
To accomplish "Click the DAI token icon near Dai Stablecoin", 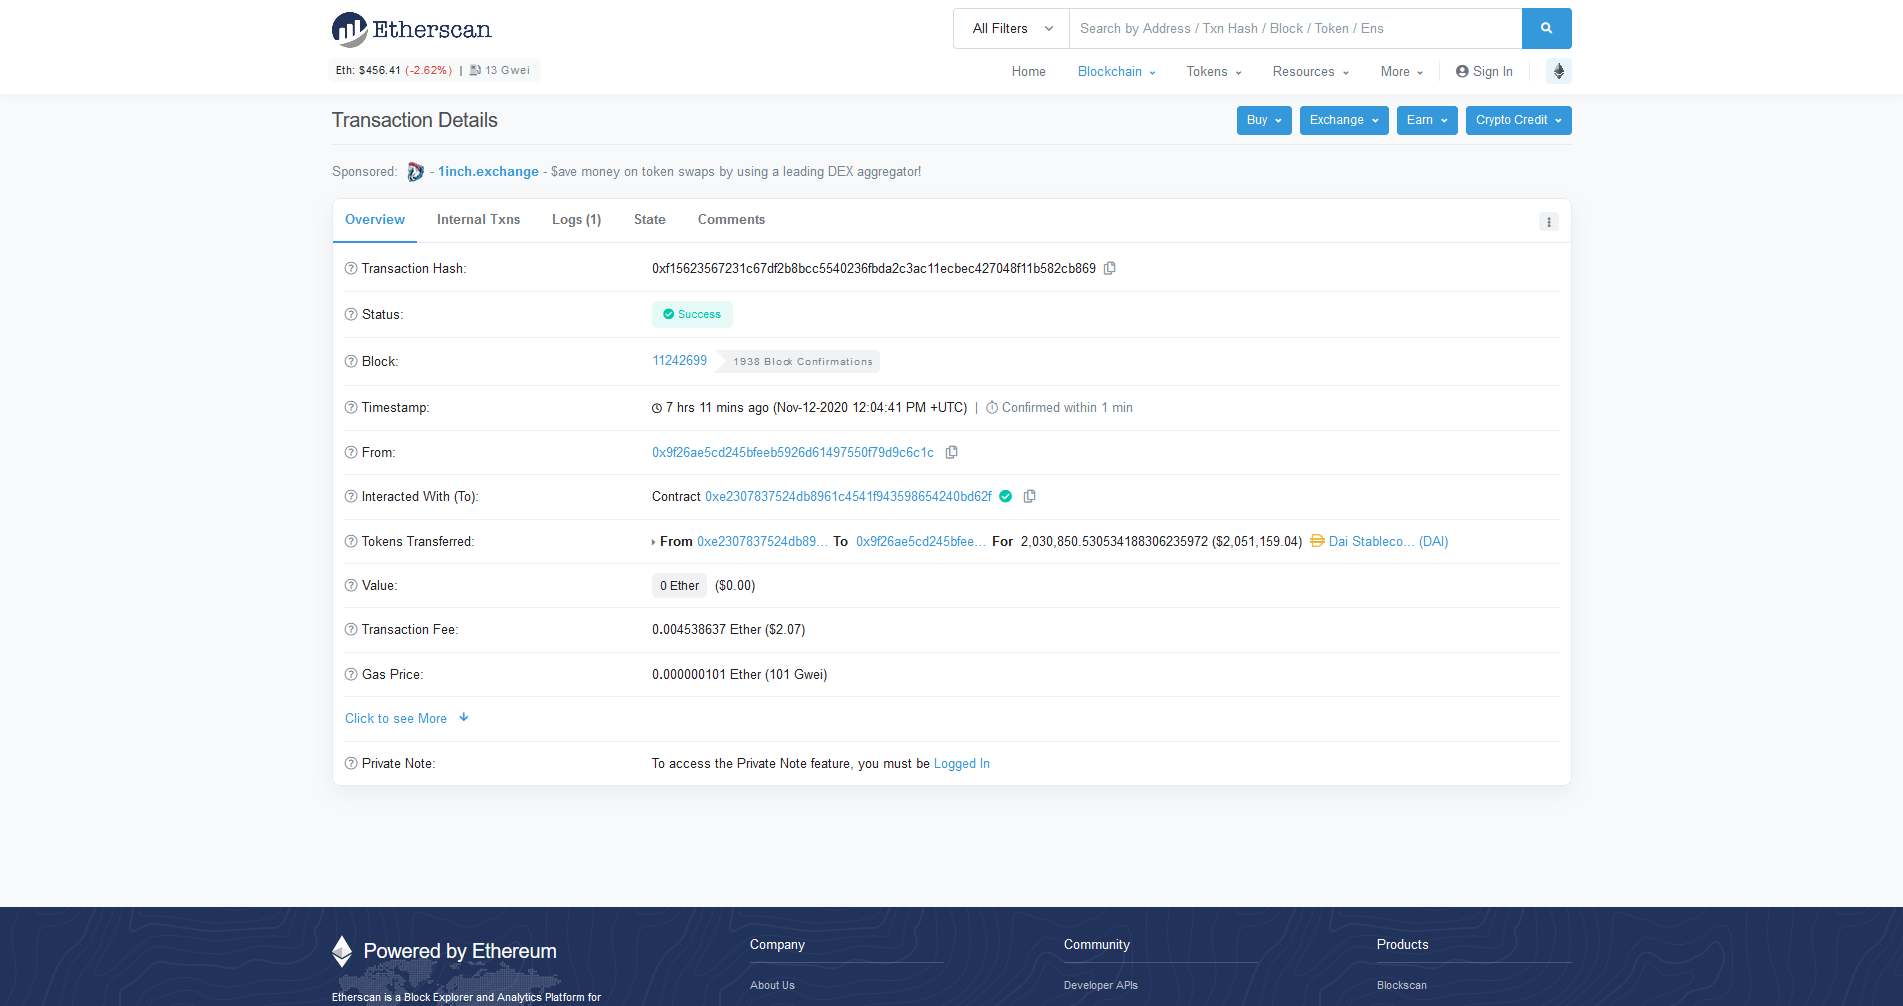I will pyautogui.click(x=1317, y=541).
